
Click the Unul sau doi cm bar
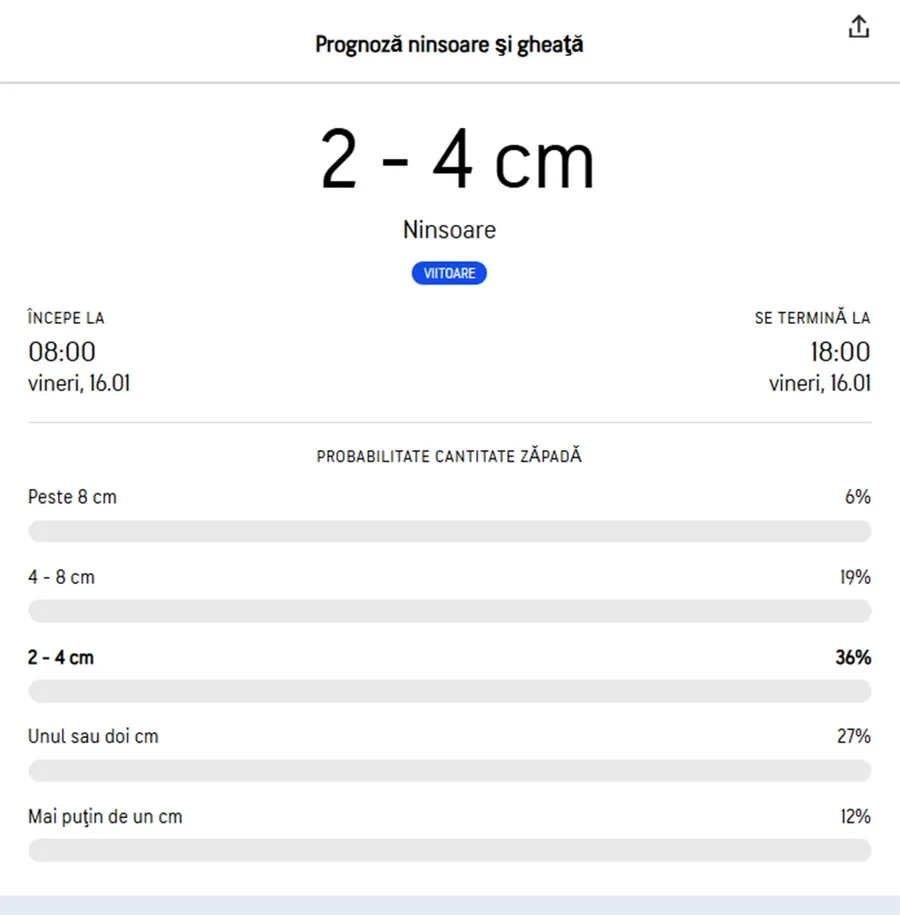coord(449,771)
